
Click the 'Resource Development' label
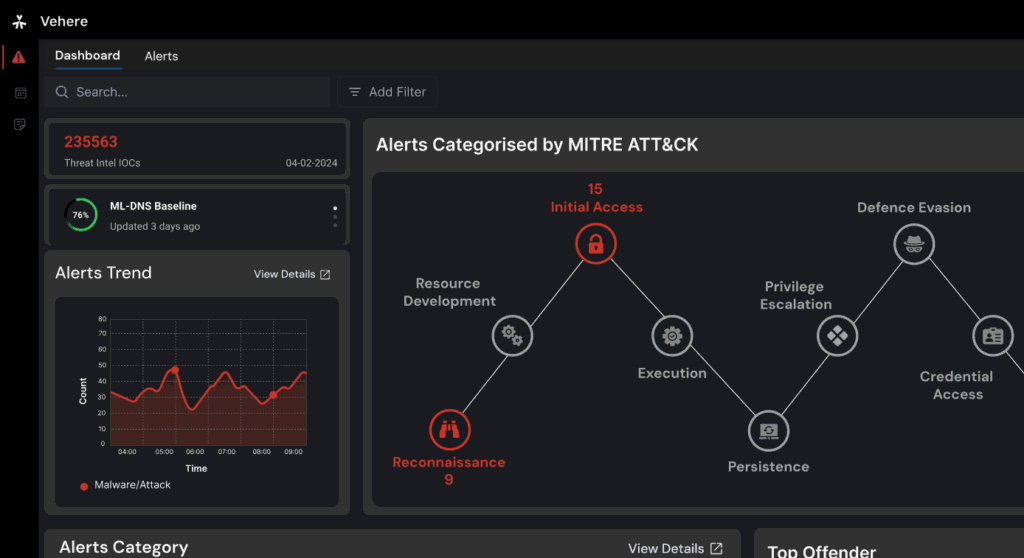point(449,292)
